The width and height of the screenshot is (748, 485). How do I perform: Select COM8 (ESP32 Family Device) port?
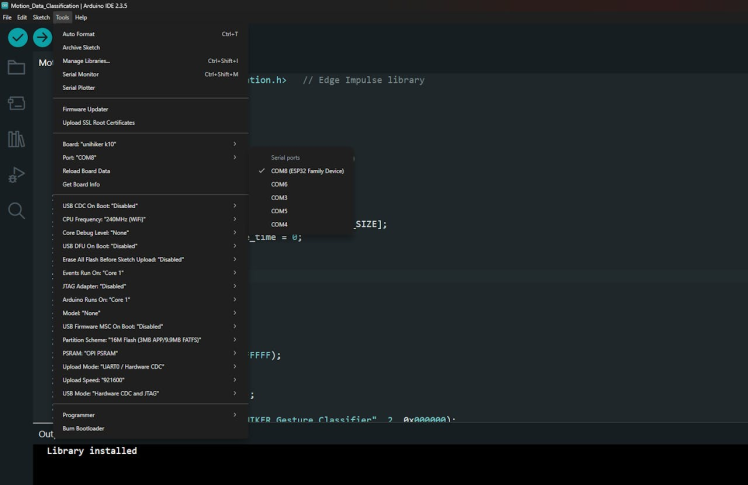[307, 171]
